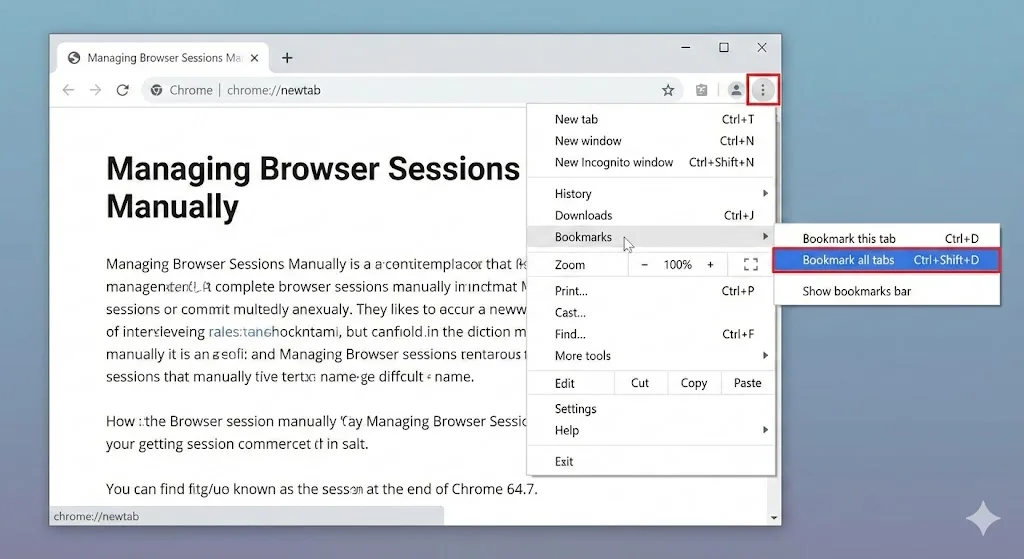Decrease zoom with the minus button
The image size is (1024, 559).
point(645,264)
